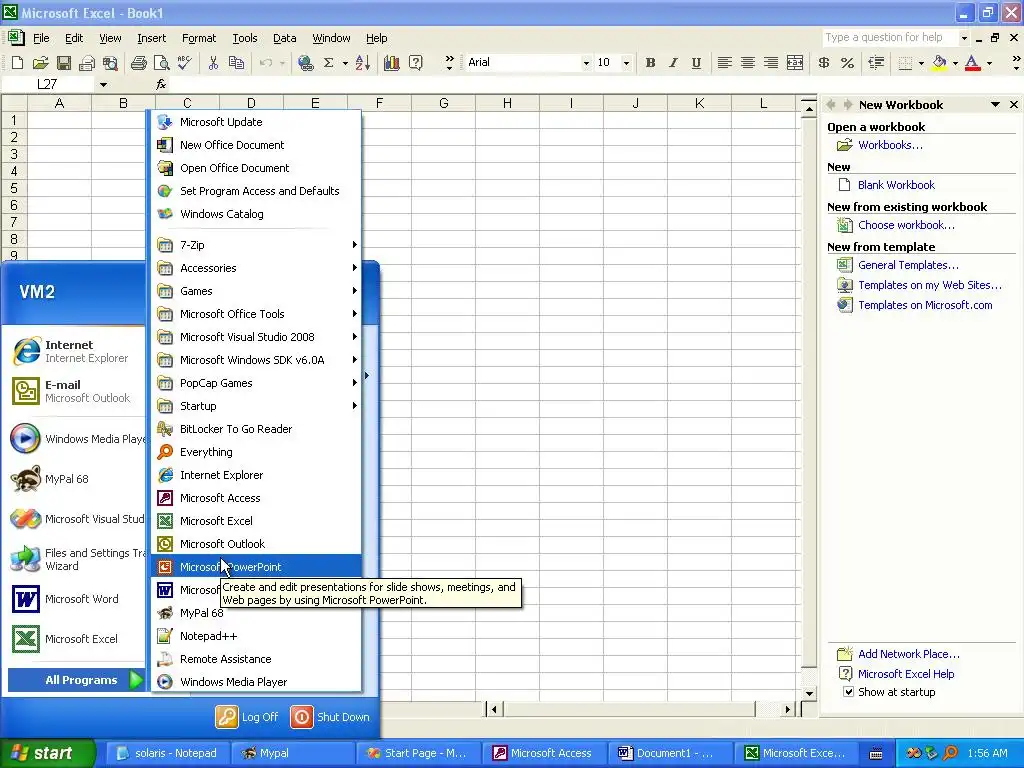
Task: Switch to solaris - Notepad taskbar button
Action: click(168, 753)
